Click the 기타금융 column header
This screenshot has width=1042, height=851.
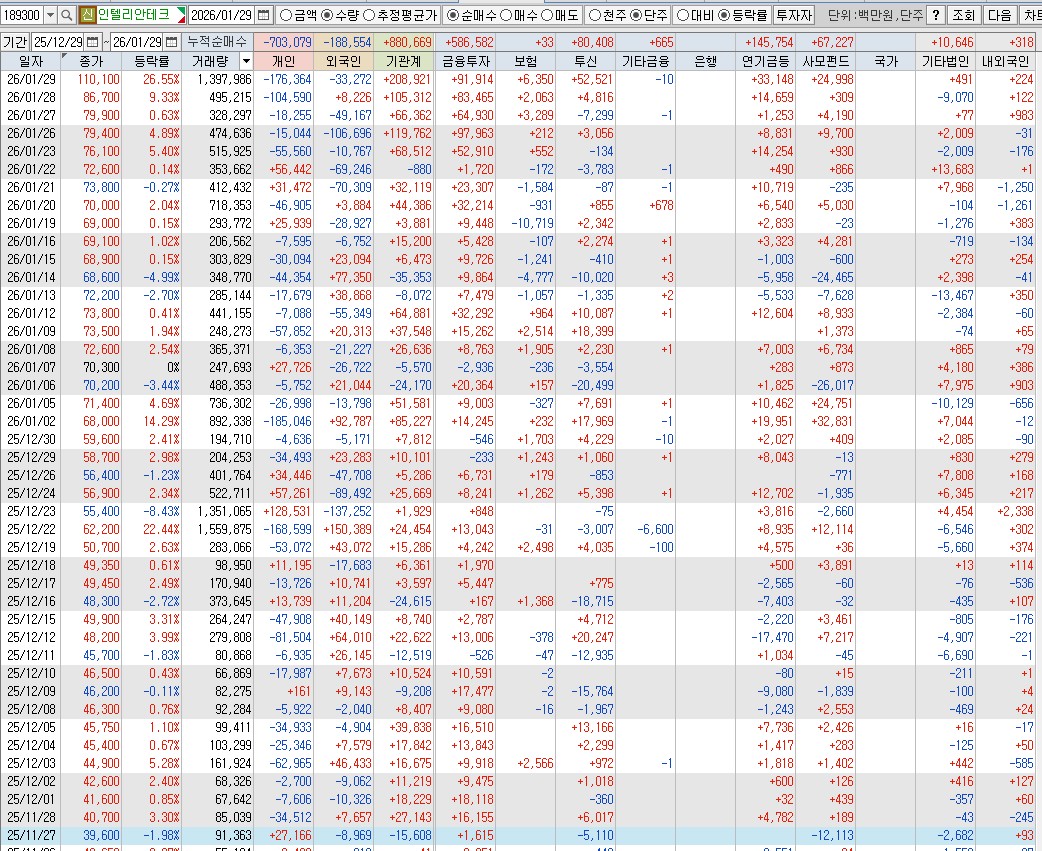(645, 62)
